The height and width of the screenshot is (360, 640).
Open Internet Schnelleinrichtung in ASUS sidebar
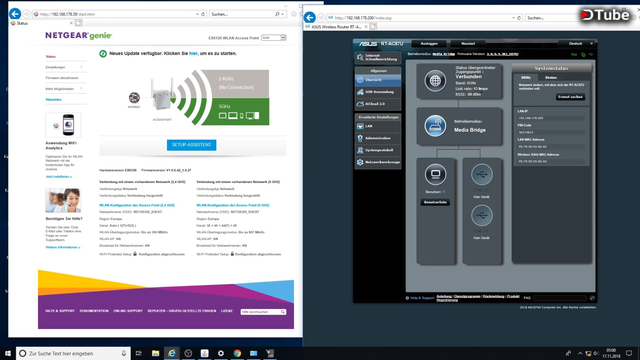378,58
